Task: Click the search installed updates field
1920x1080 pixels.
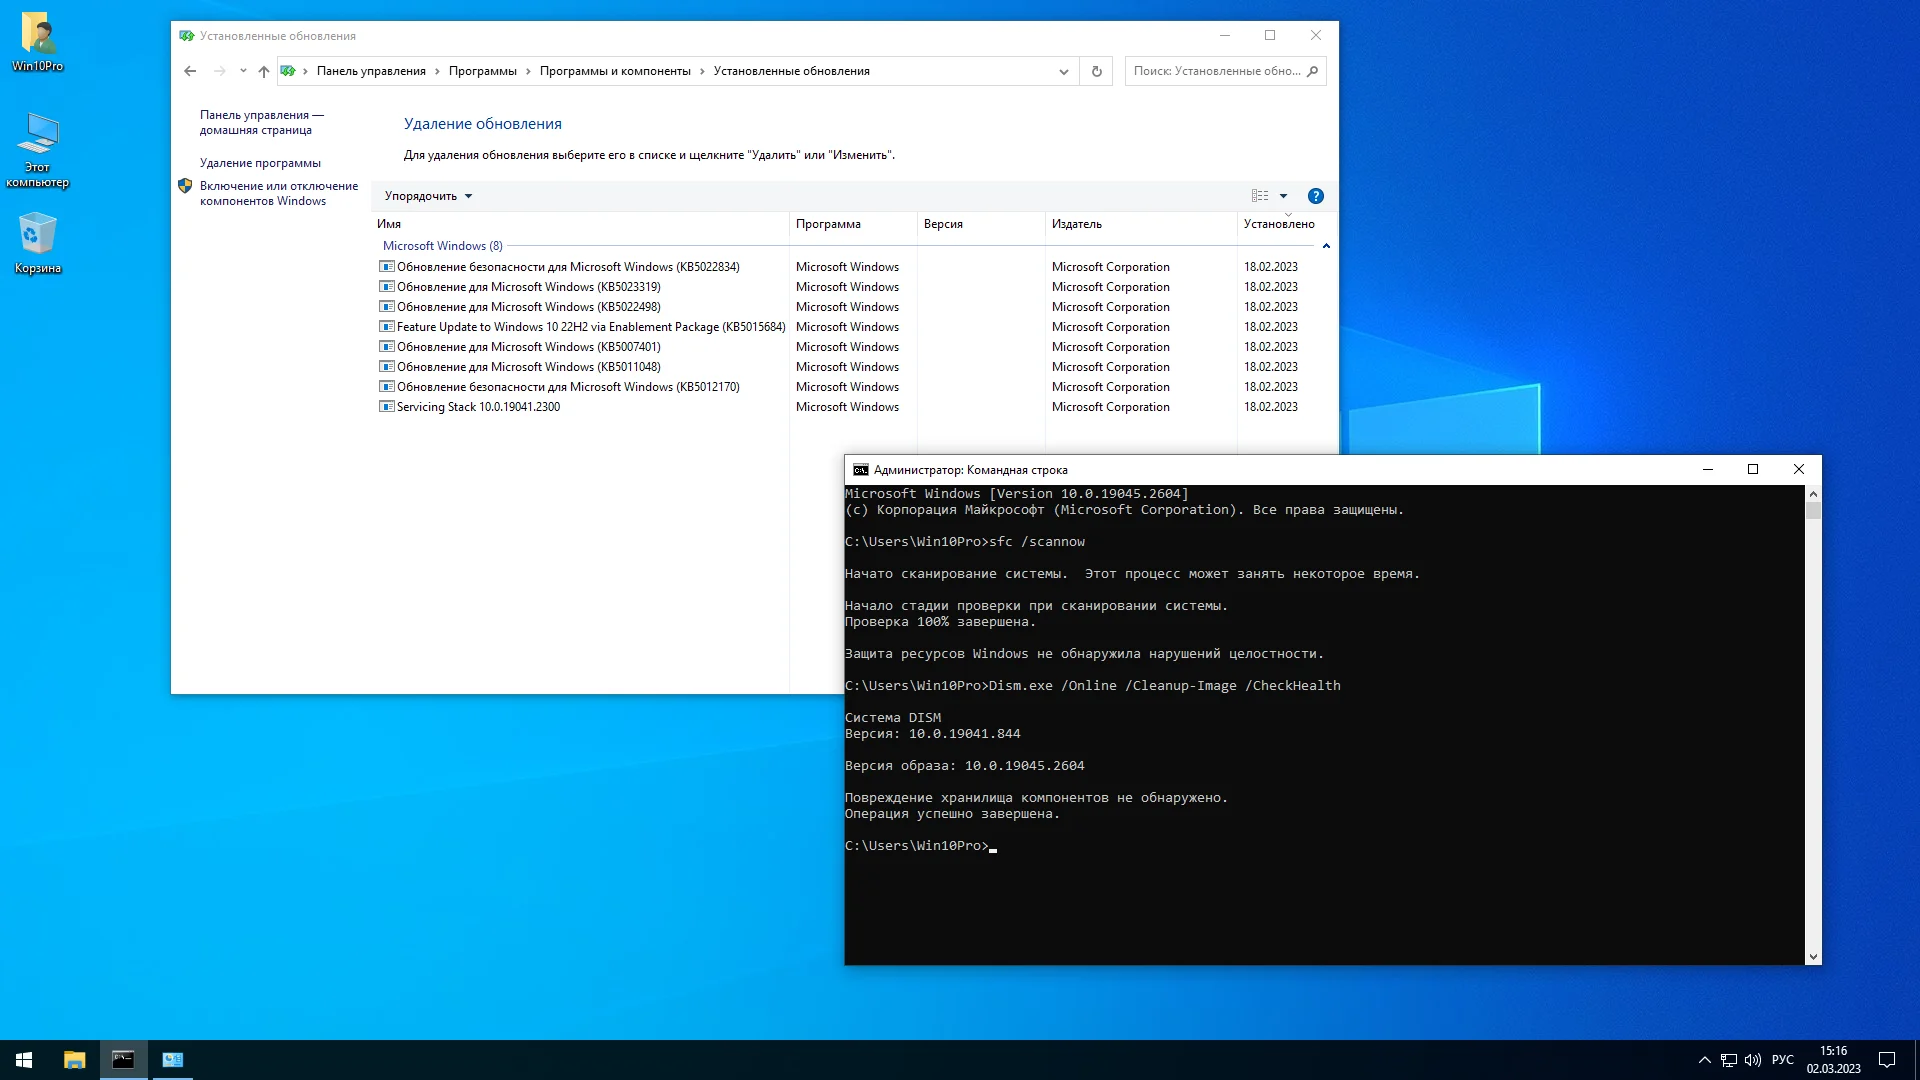Action: click(1215, 71)
